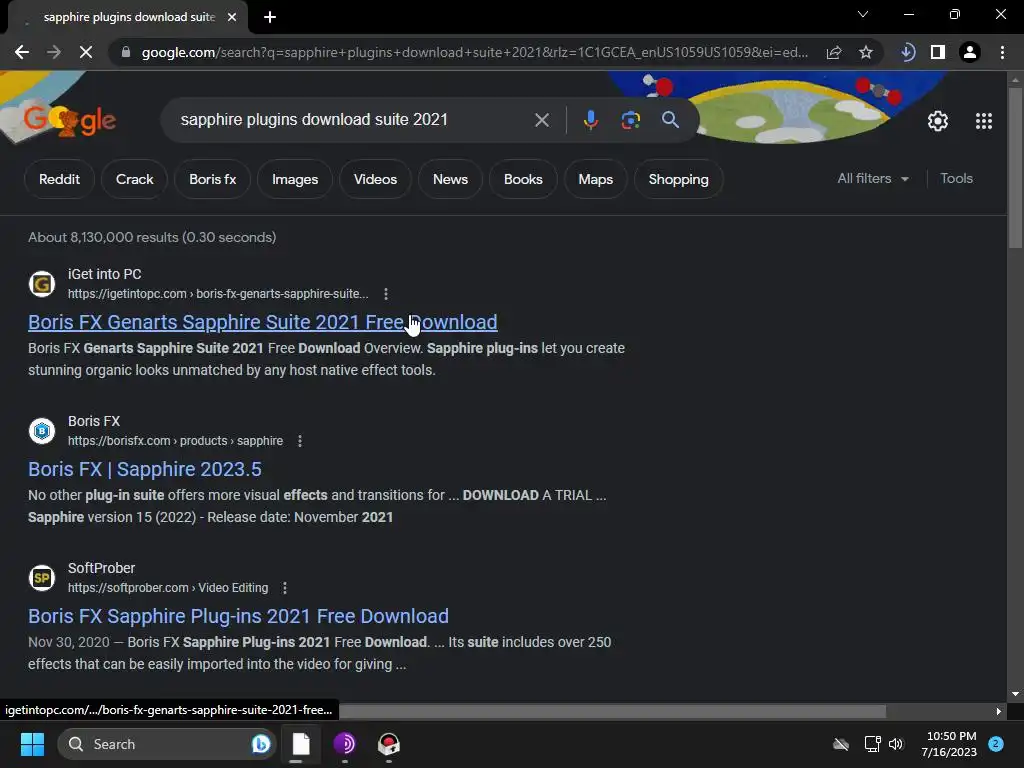Screen dimensions: 1024x768
Task: Click the iGet into PC site favicon
Action: [42, 284]
